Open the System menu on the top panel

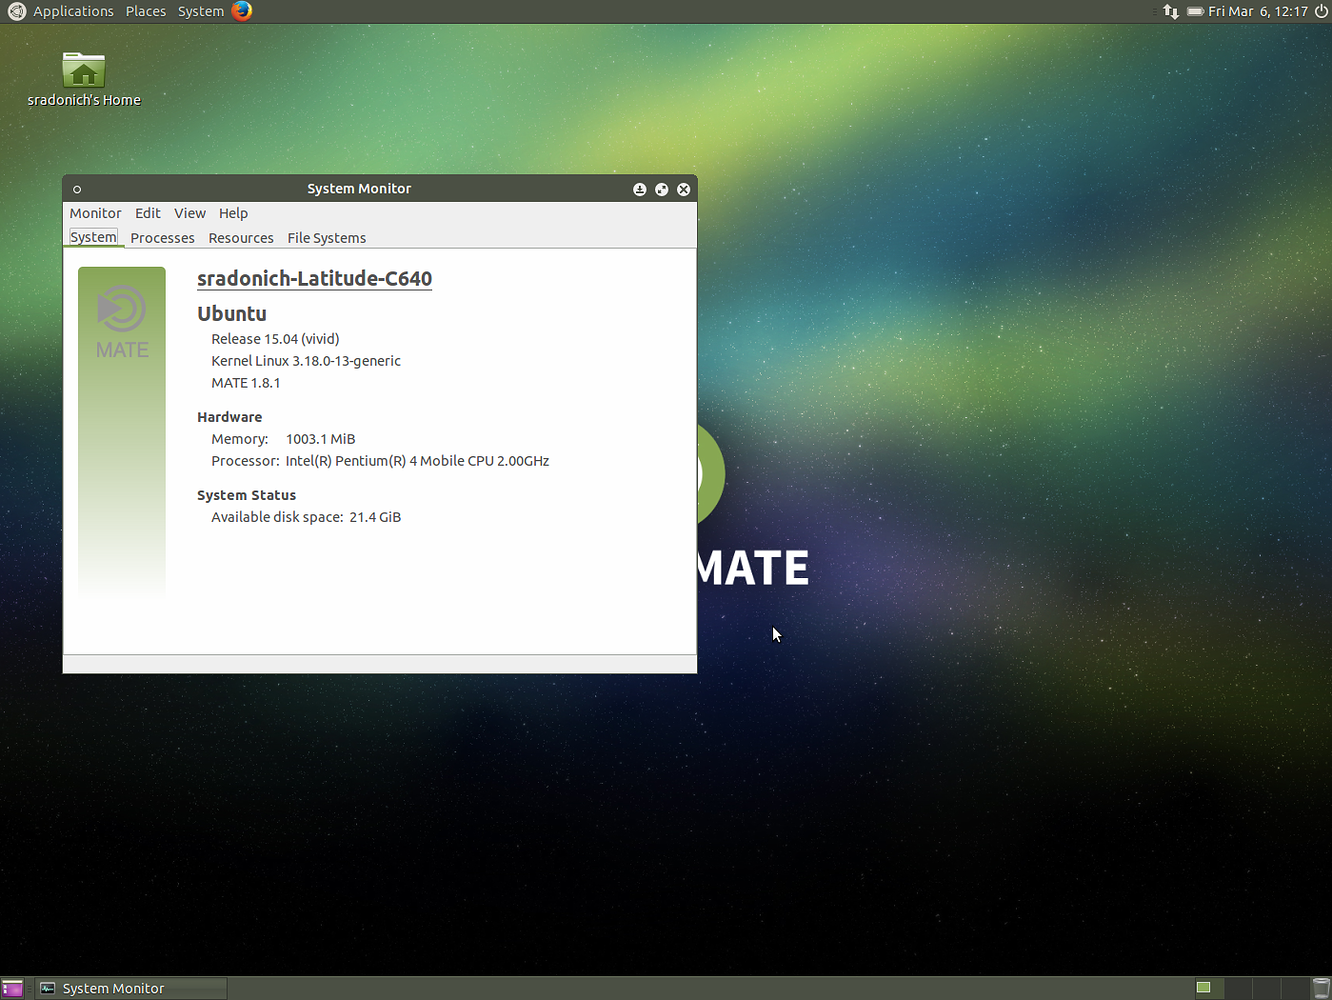(x=201, y=11)
